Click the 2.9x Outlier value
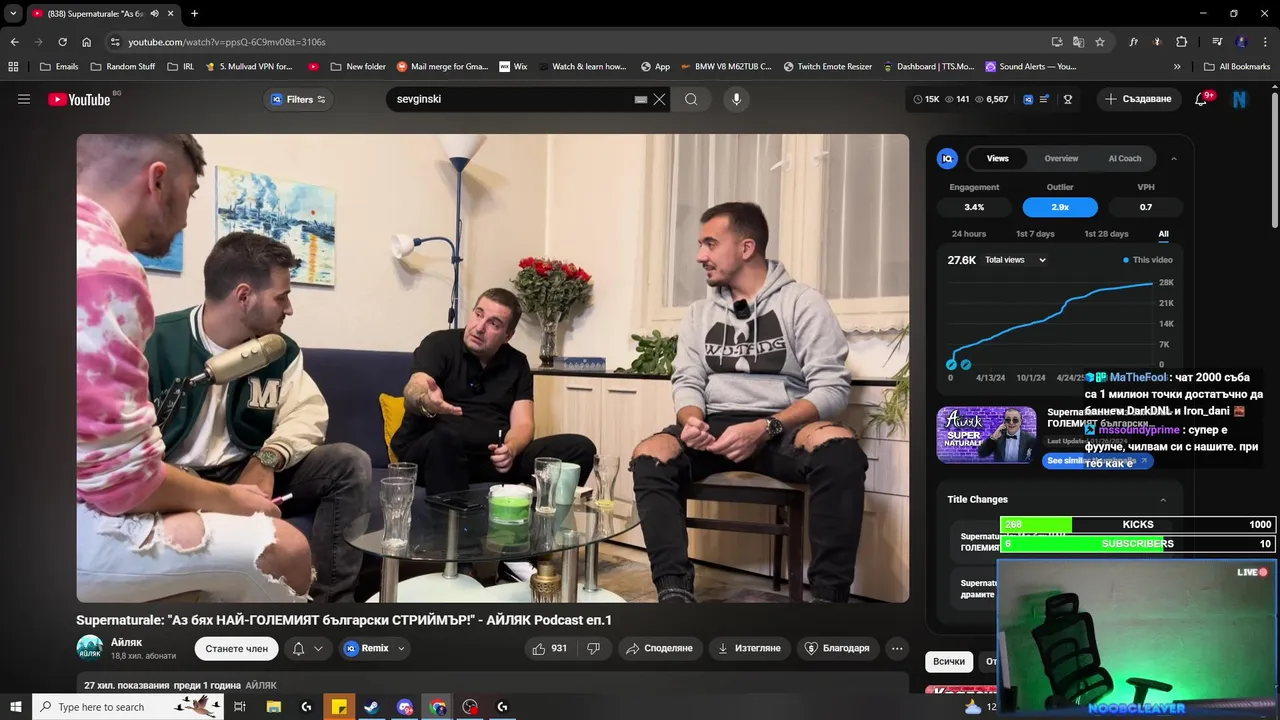The width and height of the screenshot is (1280, 720). [1060, 207]
